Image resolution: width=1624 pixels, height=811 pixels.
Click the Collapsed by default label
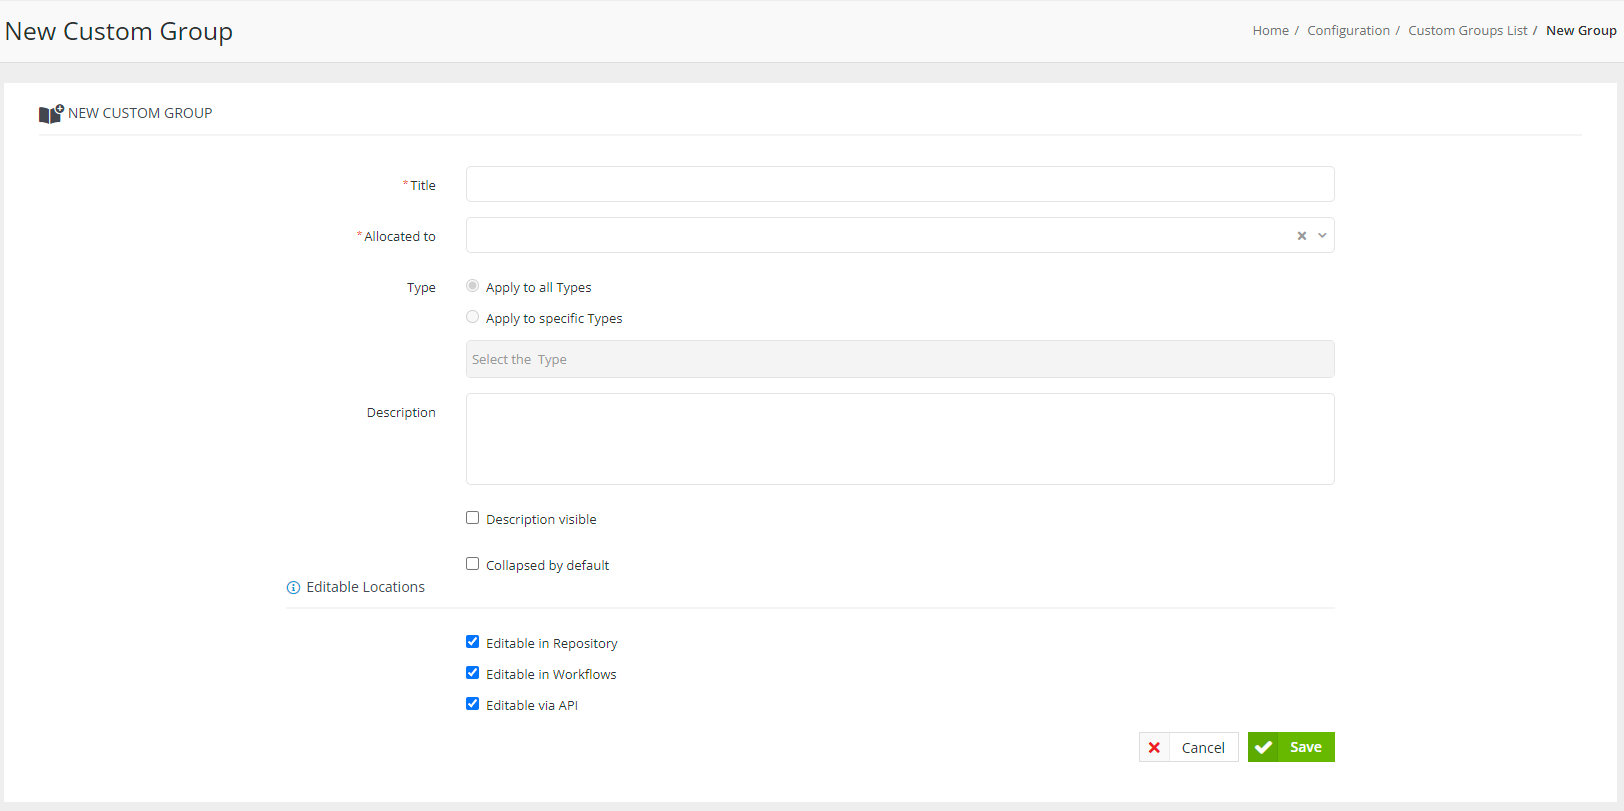[547, 565]
